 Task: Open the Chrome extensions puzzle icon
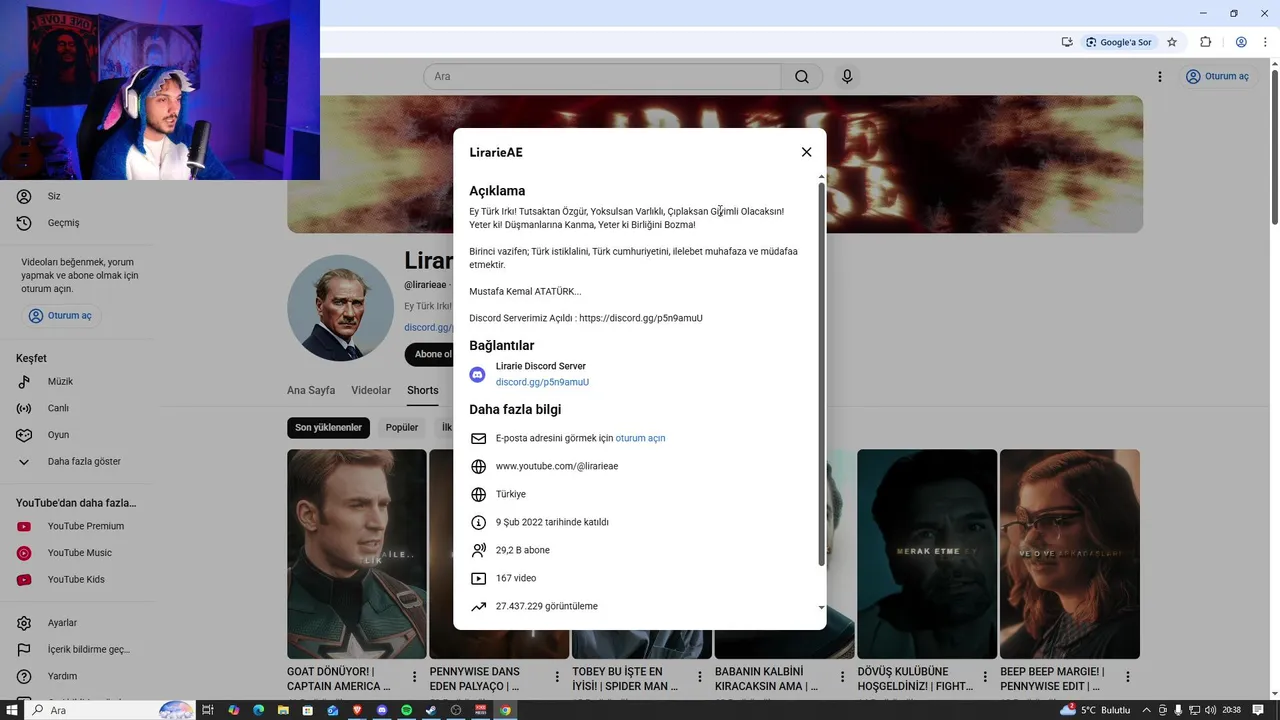tap(1205, 42)
